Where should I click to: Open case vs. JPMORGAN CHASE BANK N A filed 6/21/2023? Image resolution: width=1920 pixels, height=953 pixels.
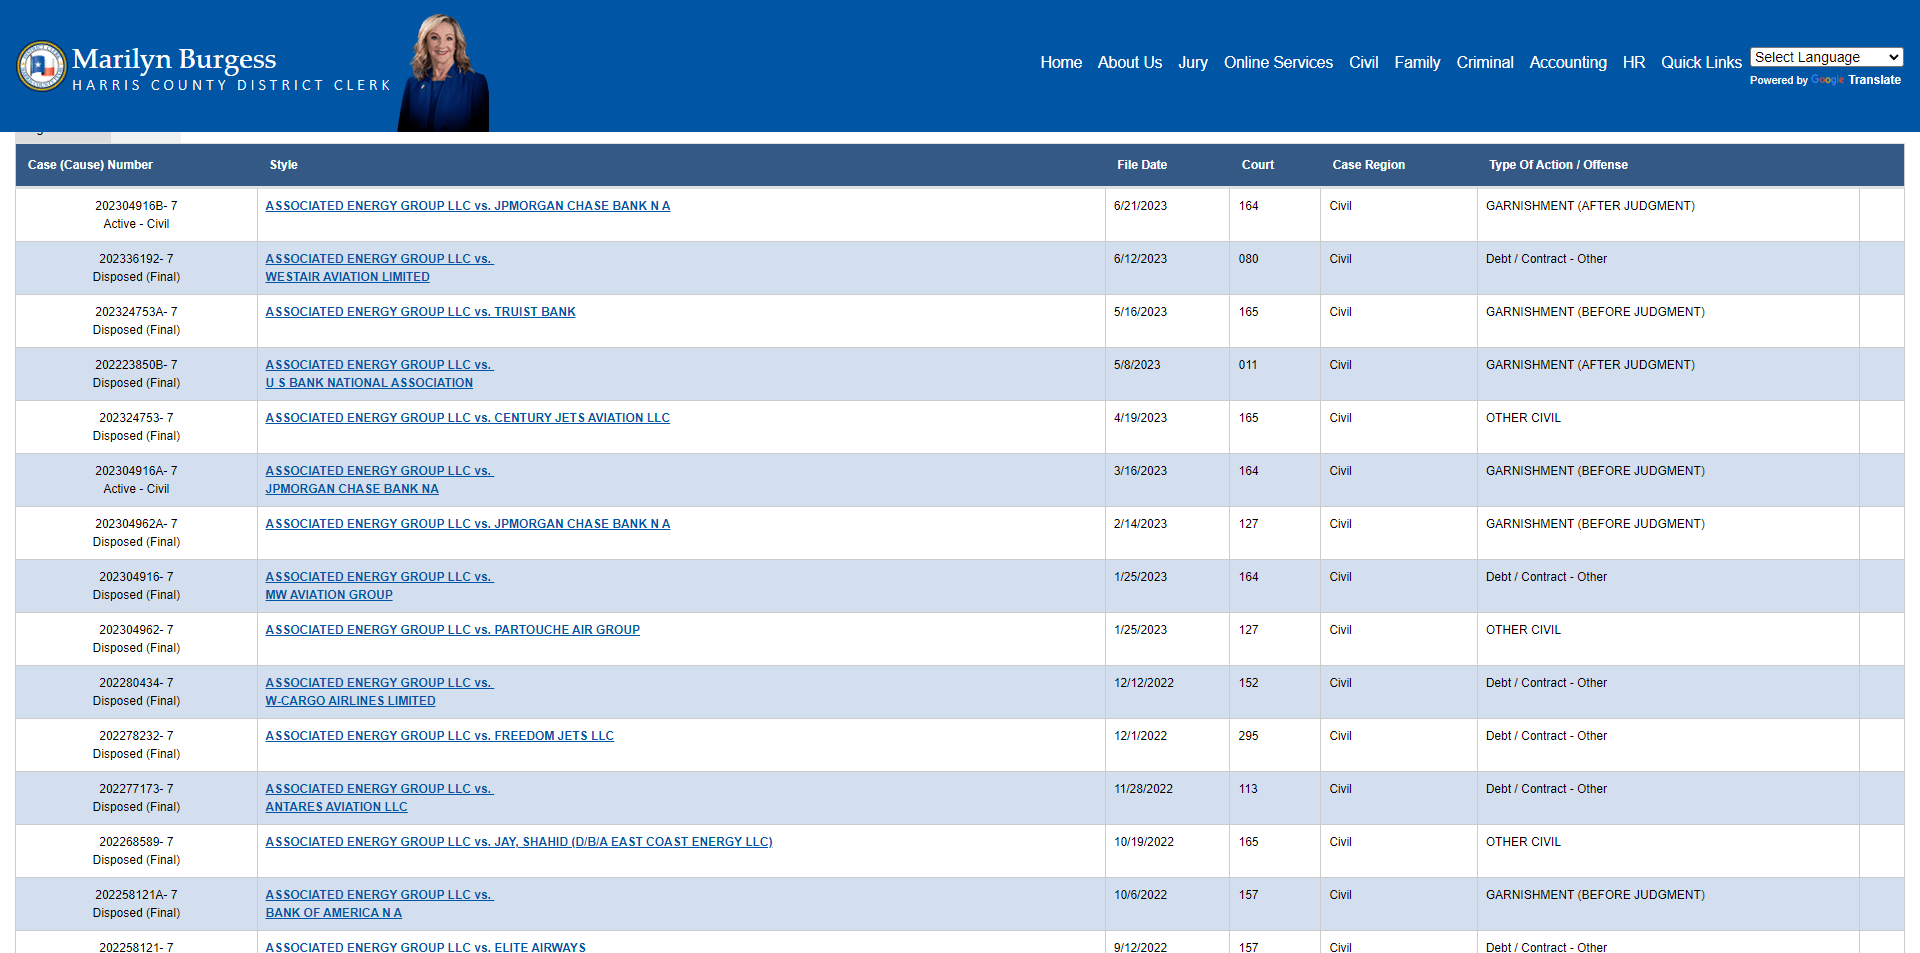tap(468, 206)
